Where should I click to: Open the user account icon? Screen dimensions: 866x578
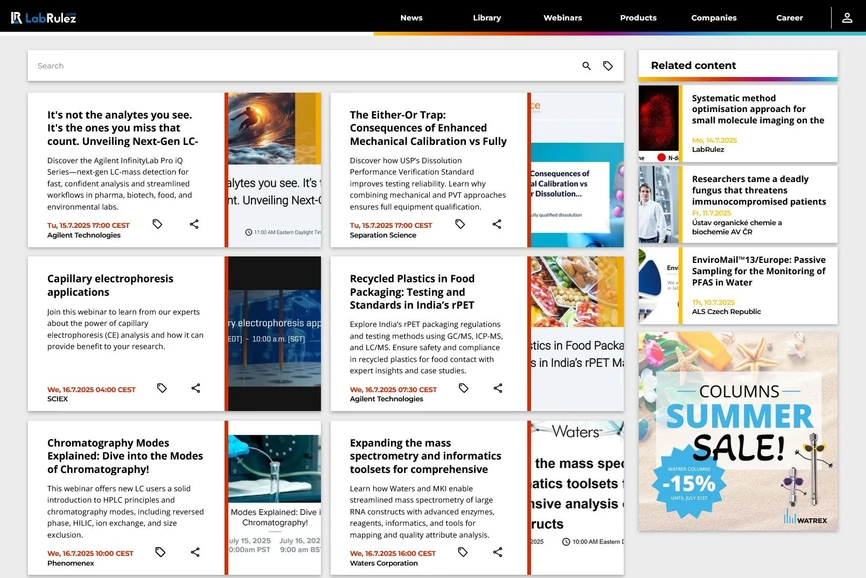click(x=847, y=18)
